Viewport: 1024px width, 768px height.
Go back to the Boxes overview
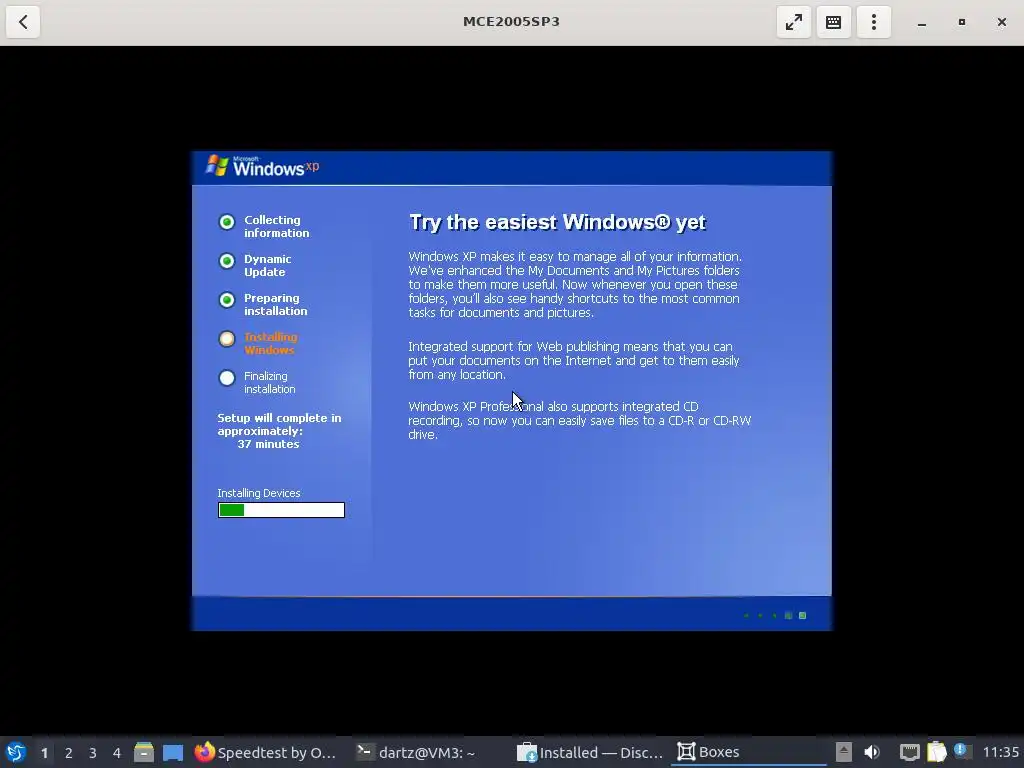pos(23,22)
